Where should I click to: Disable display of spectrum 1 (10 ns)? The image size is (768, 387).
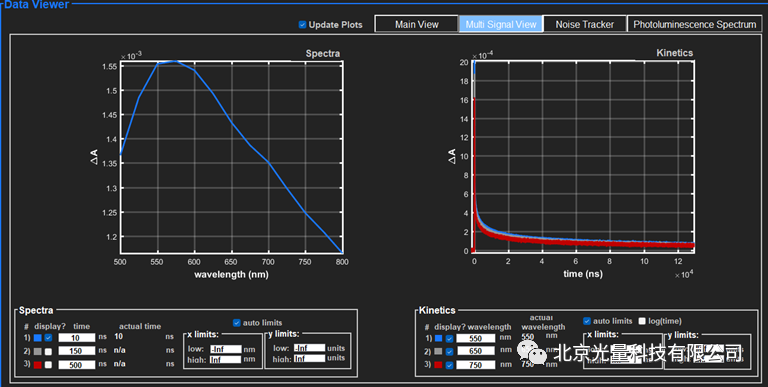click(x=48, y=338)
